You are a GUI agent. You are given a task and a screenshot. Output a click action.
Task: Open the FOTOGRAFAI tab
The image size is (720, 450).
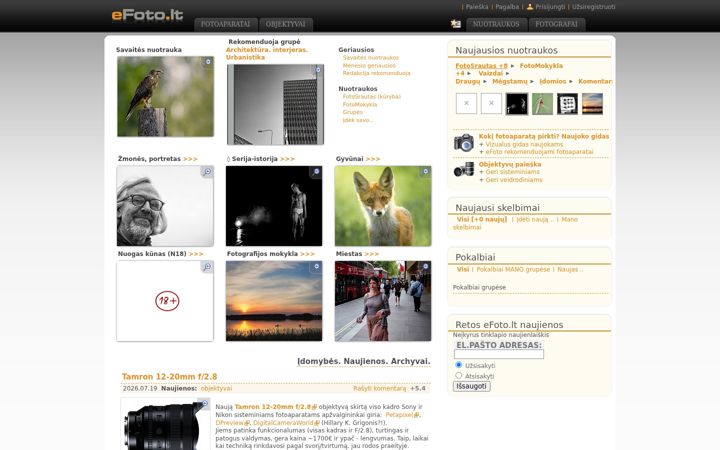click(x=557, y=24)
